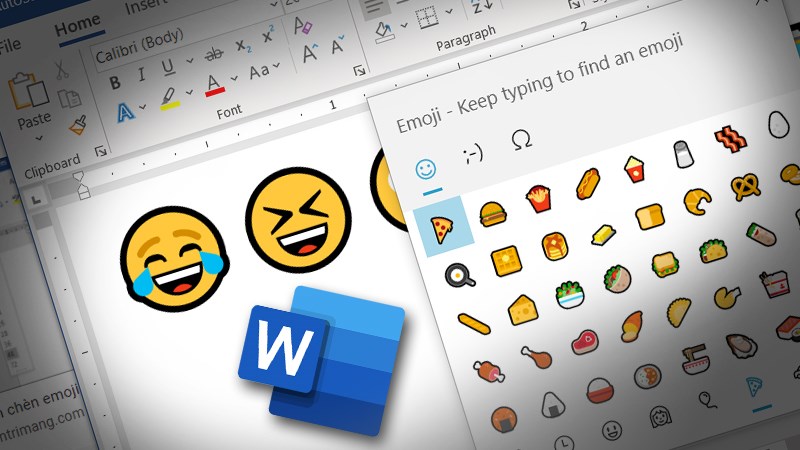Image resolution: width=800 pixels, height=450 pixels.
Task: Insert the popcorn emoji
Action: (634, 169)
